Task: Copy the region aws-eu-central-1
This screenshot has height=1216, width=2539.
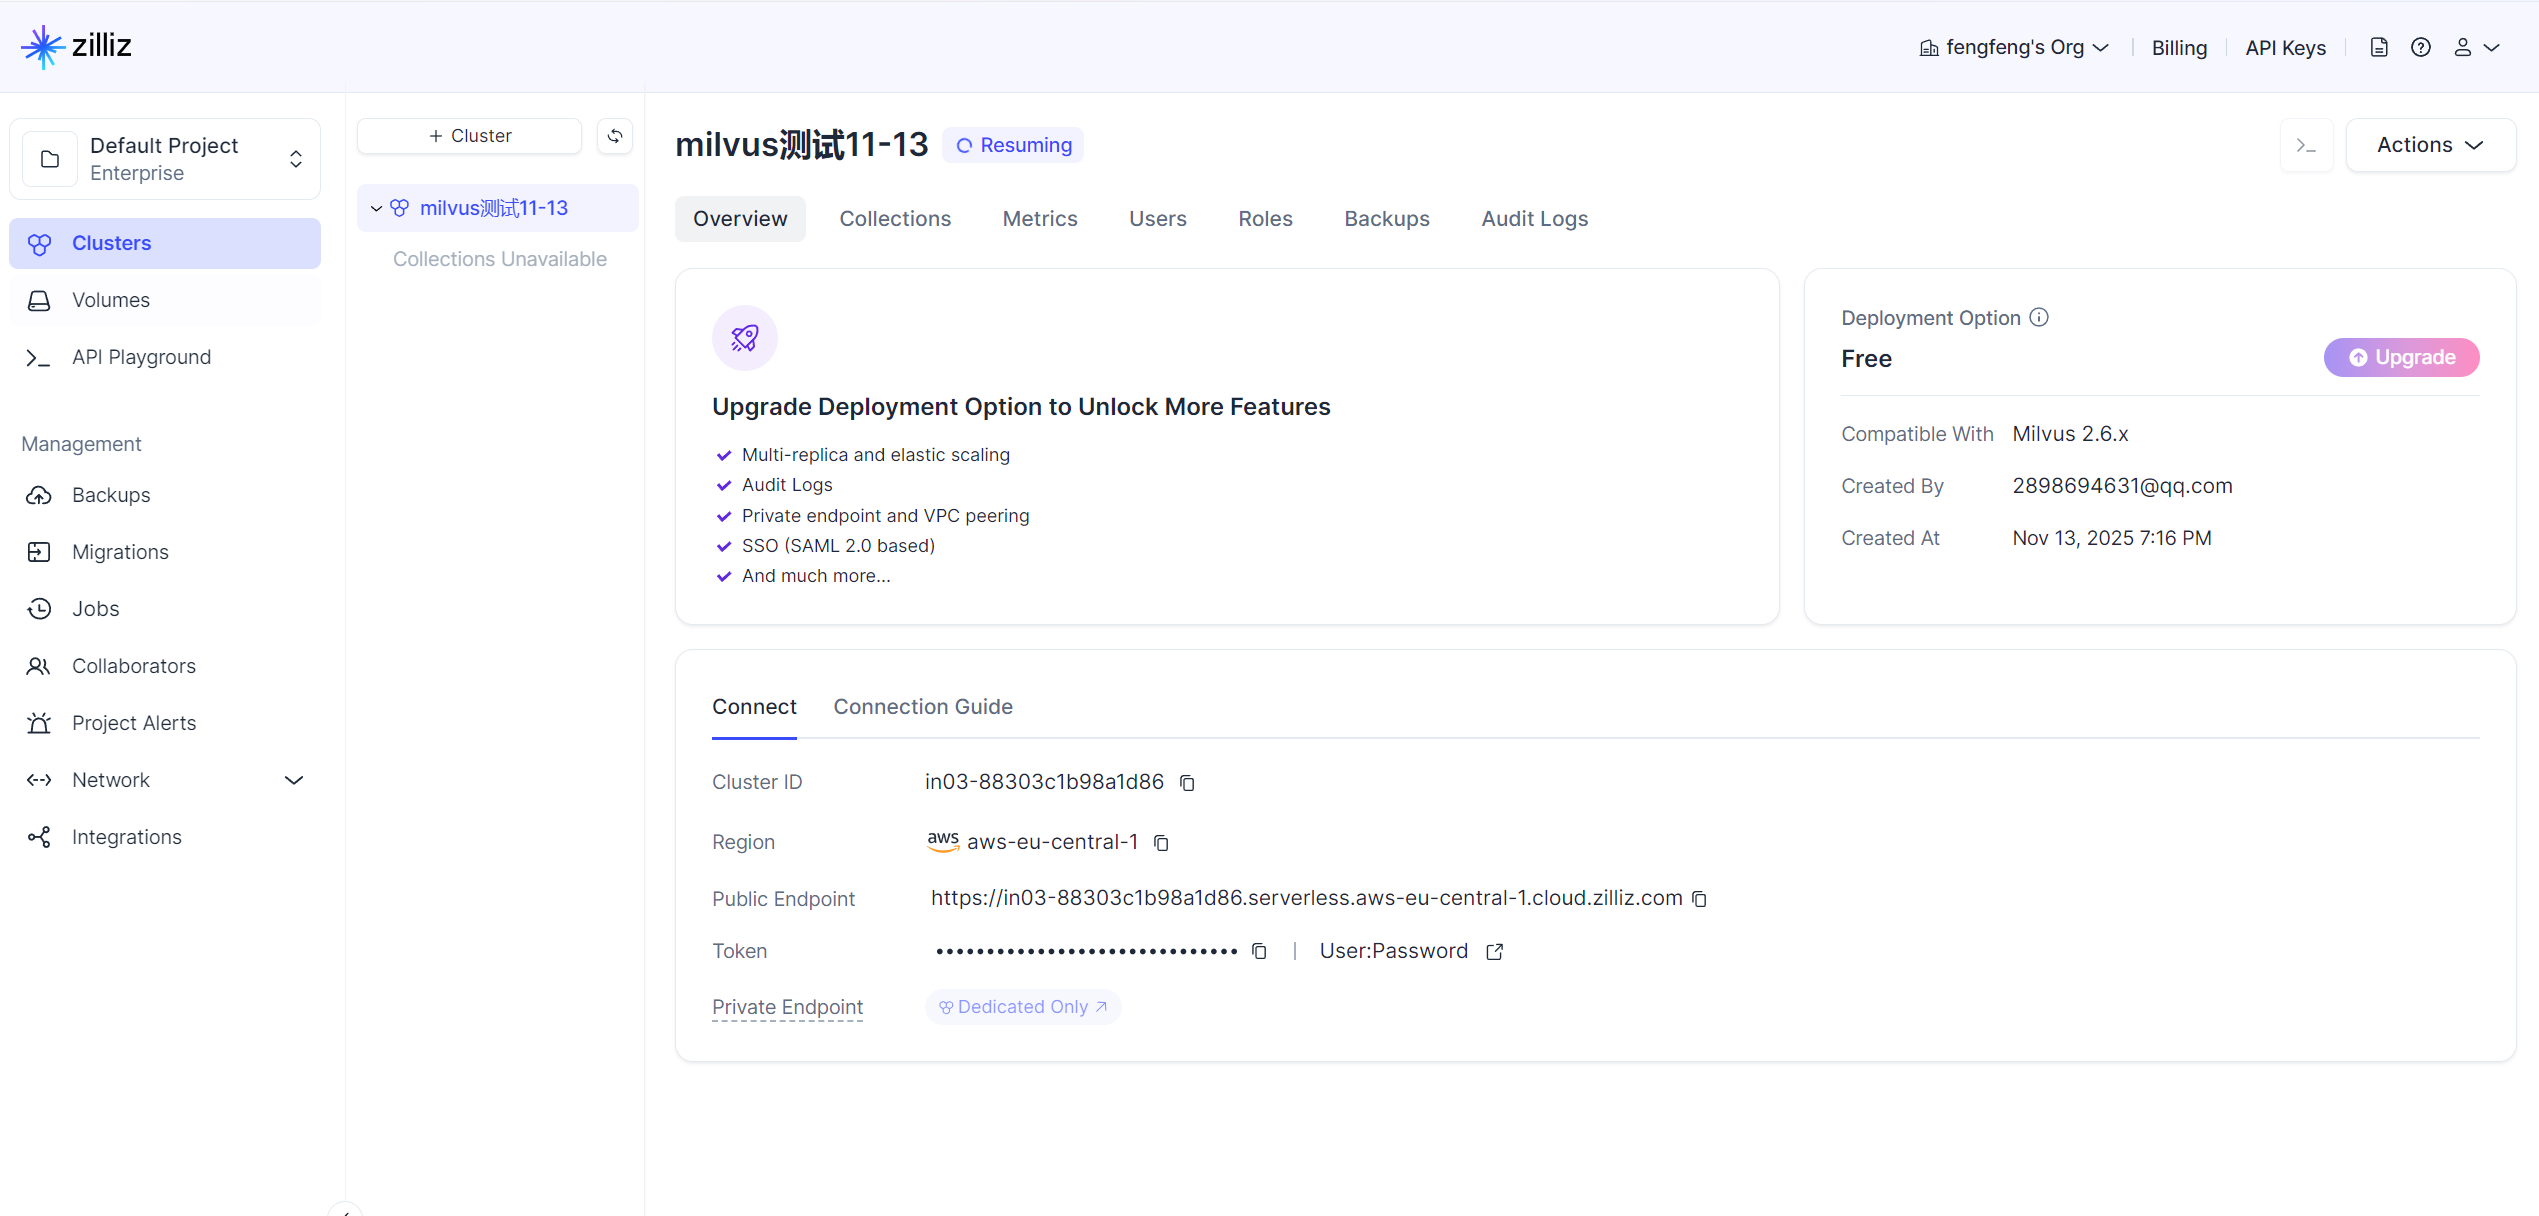Action: pos(1161,843)
